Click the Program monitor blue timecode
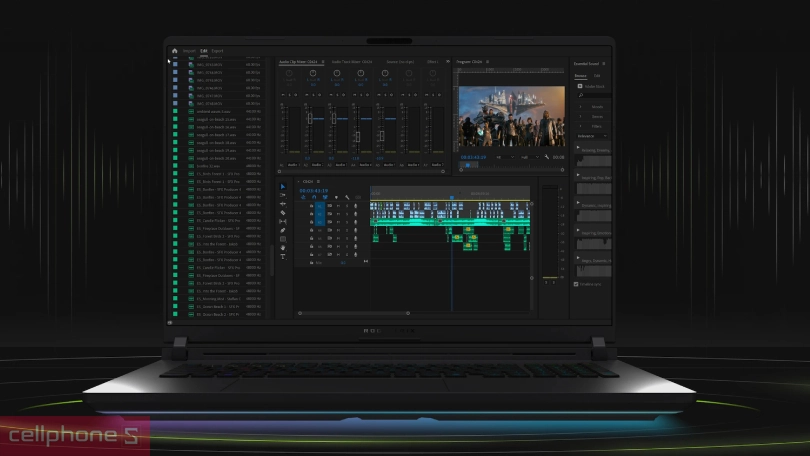 473,157
